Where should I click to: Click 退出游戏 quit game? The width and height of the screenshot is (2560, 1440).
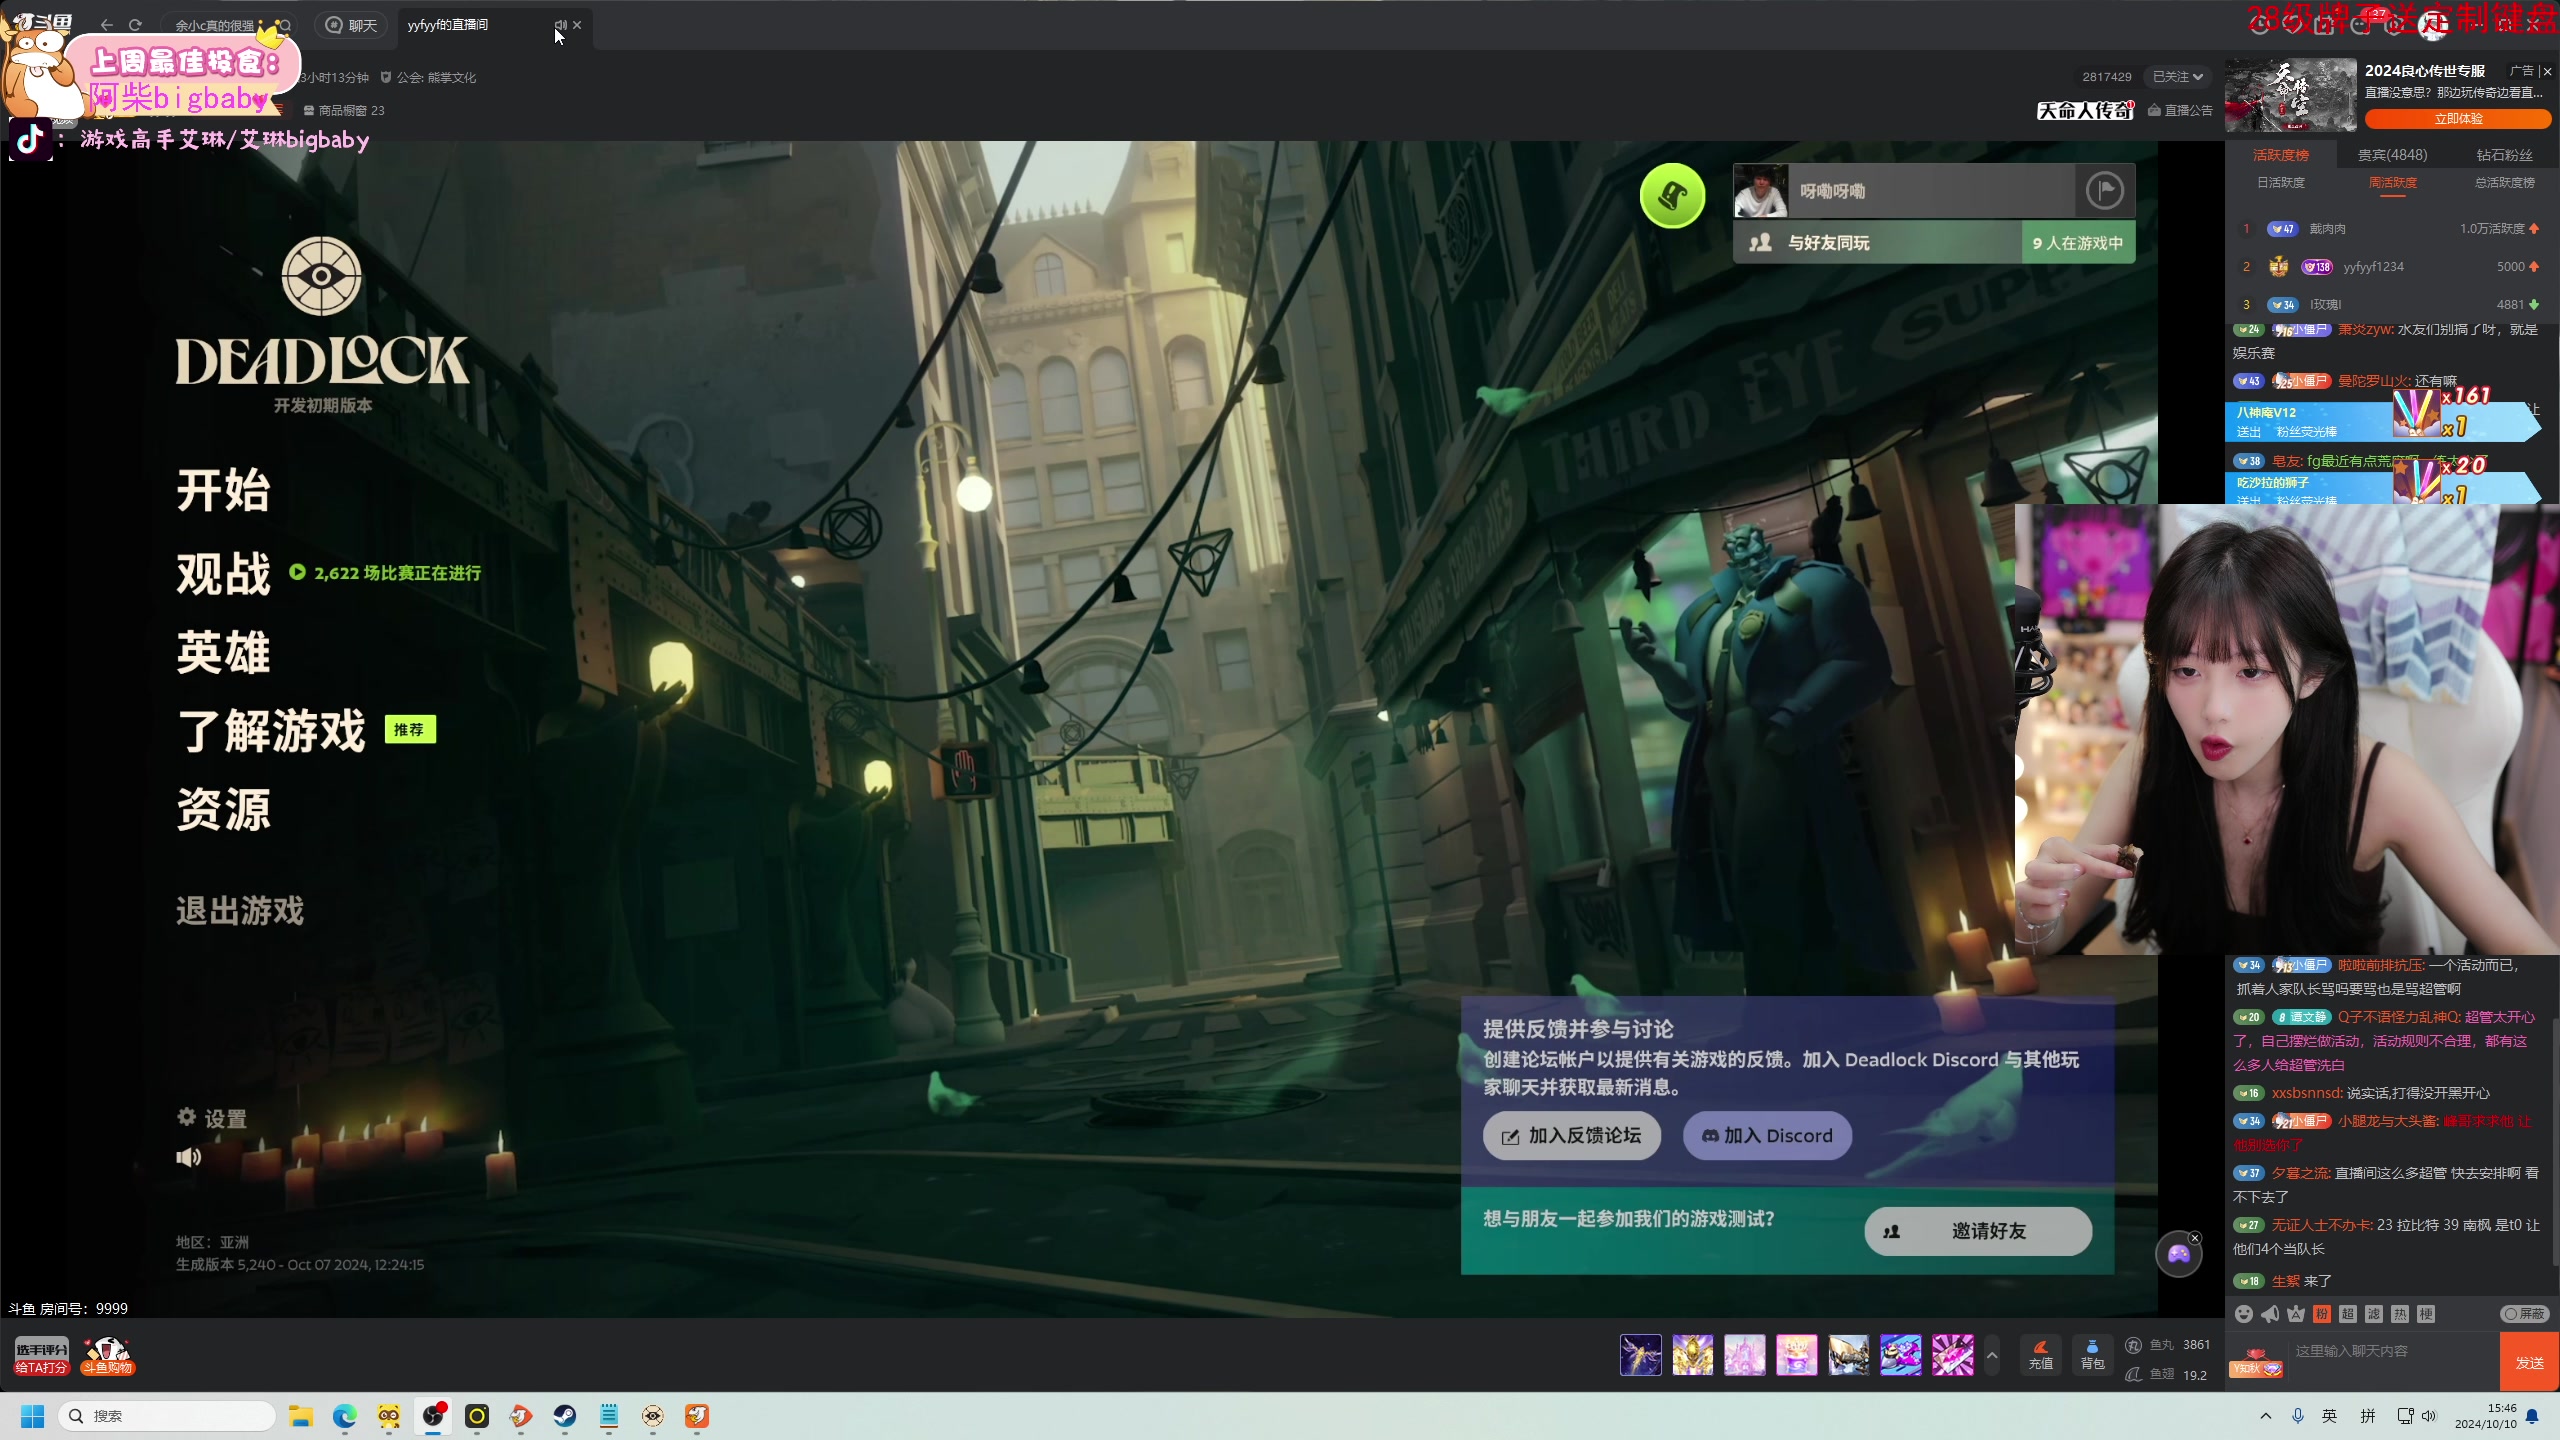(240, 911)
